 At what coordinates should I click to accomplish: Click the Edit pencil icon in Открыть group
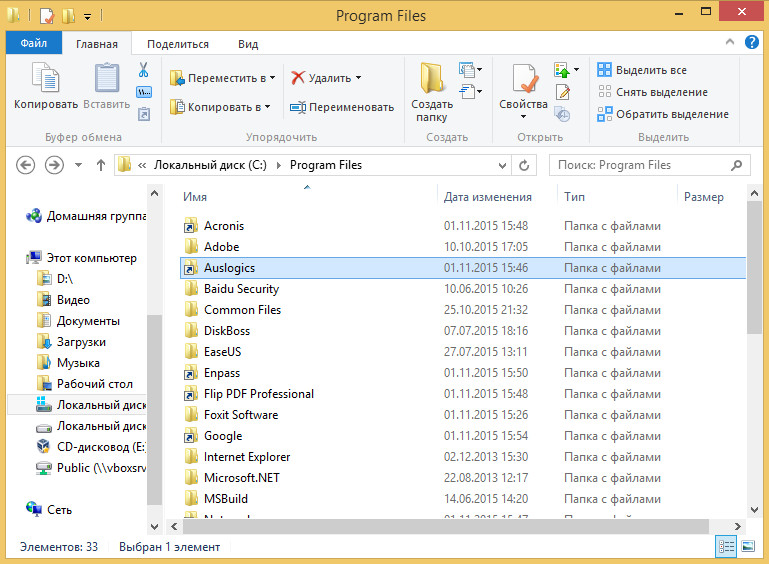pos(563,92)
